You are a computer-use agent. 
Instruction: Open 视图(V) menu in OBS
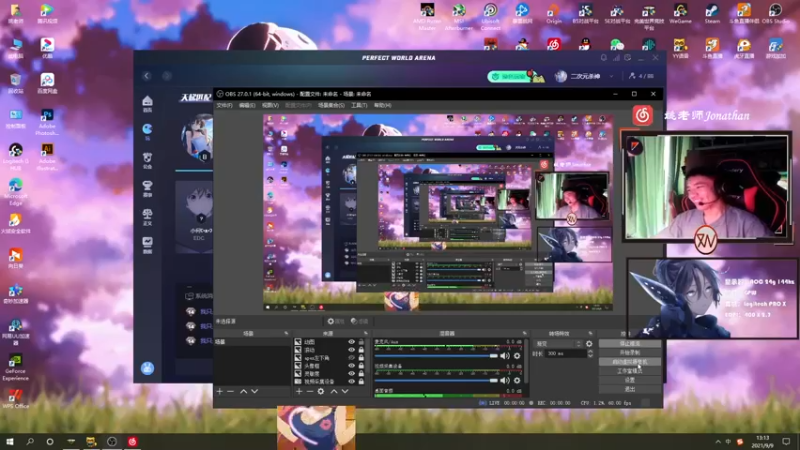click(x=270, y=106)
